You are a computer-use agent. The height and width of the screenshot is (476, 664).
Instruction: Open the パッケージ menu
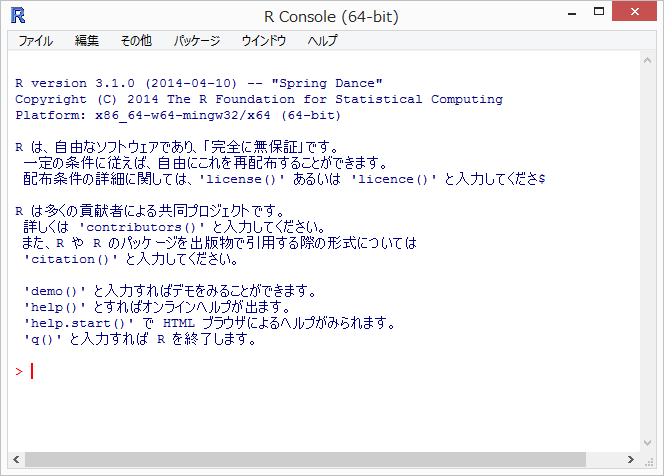click(x=197, y=41)
